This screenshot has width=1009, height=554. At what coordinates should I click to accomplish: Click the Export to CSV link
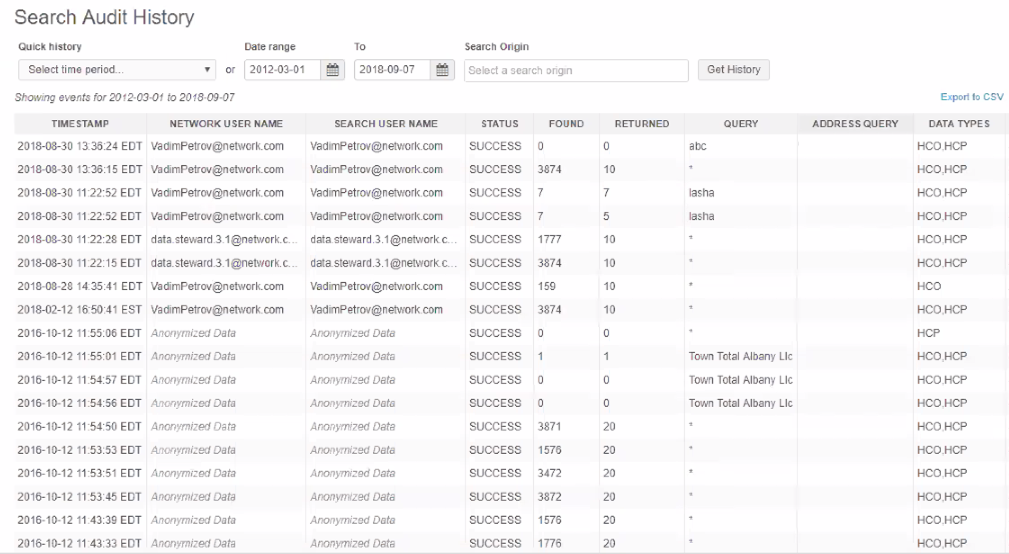coord(971,97)
